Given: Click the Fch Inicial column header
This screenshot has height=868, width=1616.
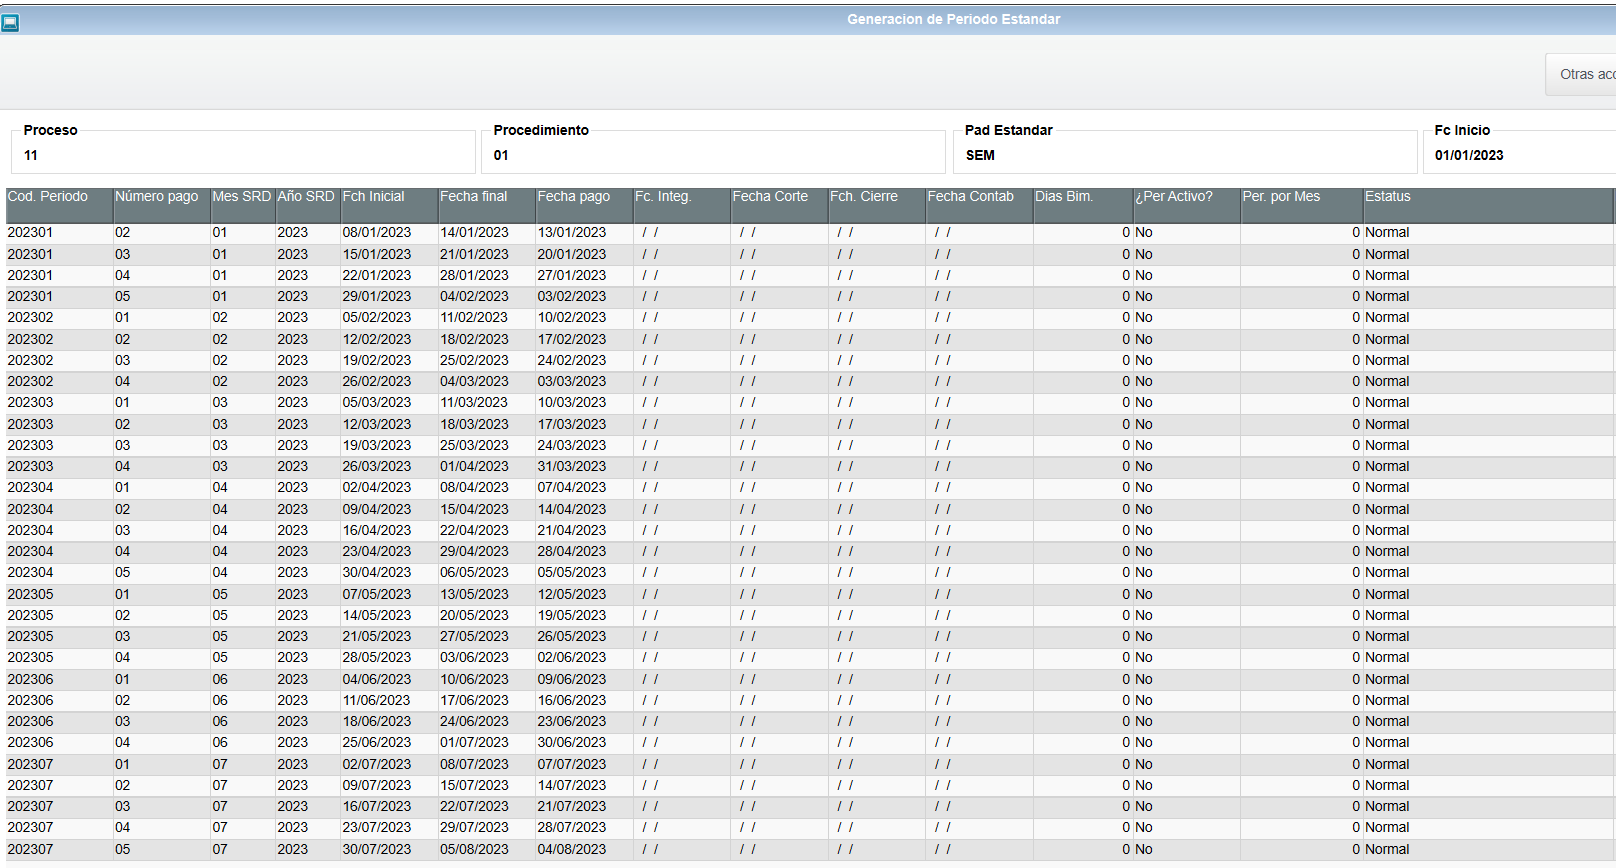Looking at the screenshot, I should click(x=388, y=205).
